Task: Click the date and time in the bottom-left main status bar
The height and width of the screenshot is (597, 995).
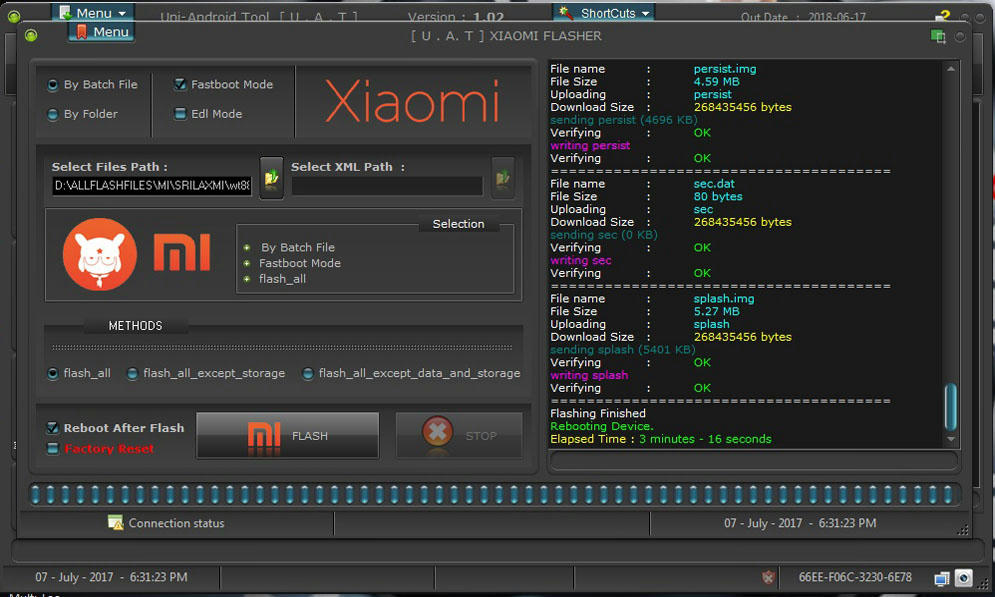Action: pyautogui.click(x=111, y=577)
